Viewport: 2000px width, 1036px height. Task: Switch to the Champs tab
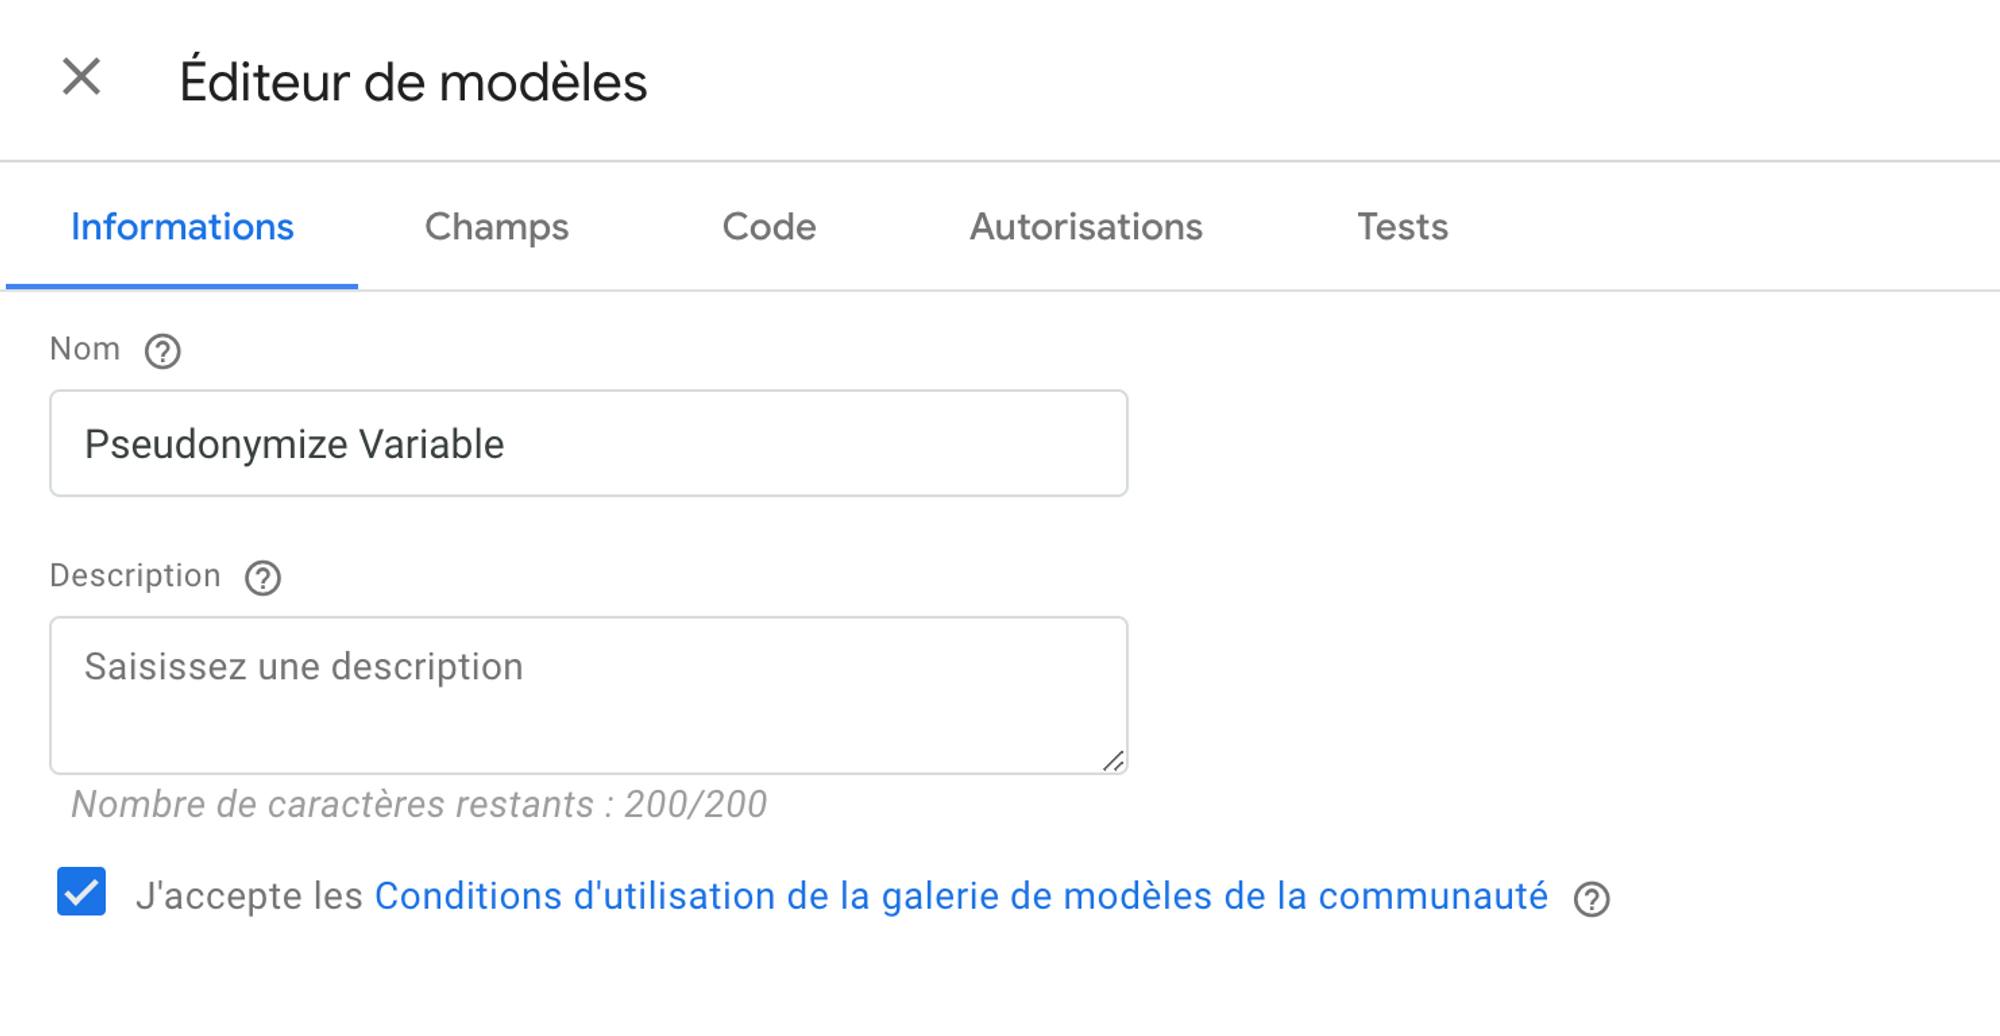click(x=497, y=227)
